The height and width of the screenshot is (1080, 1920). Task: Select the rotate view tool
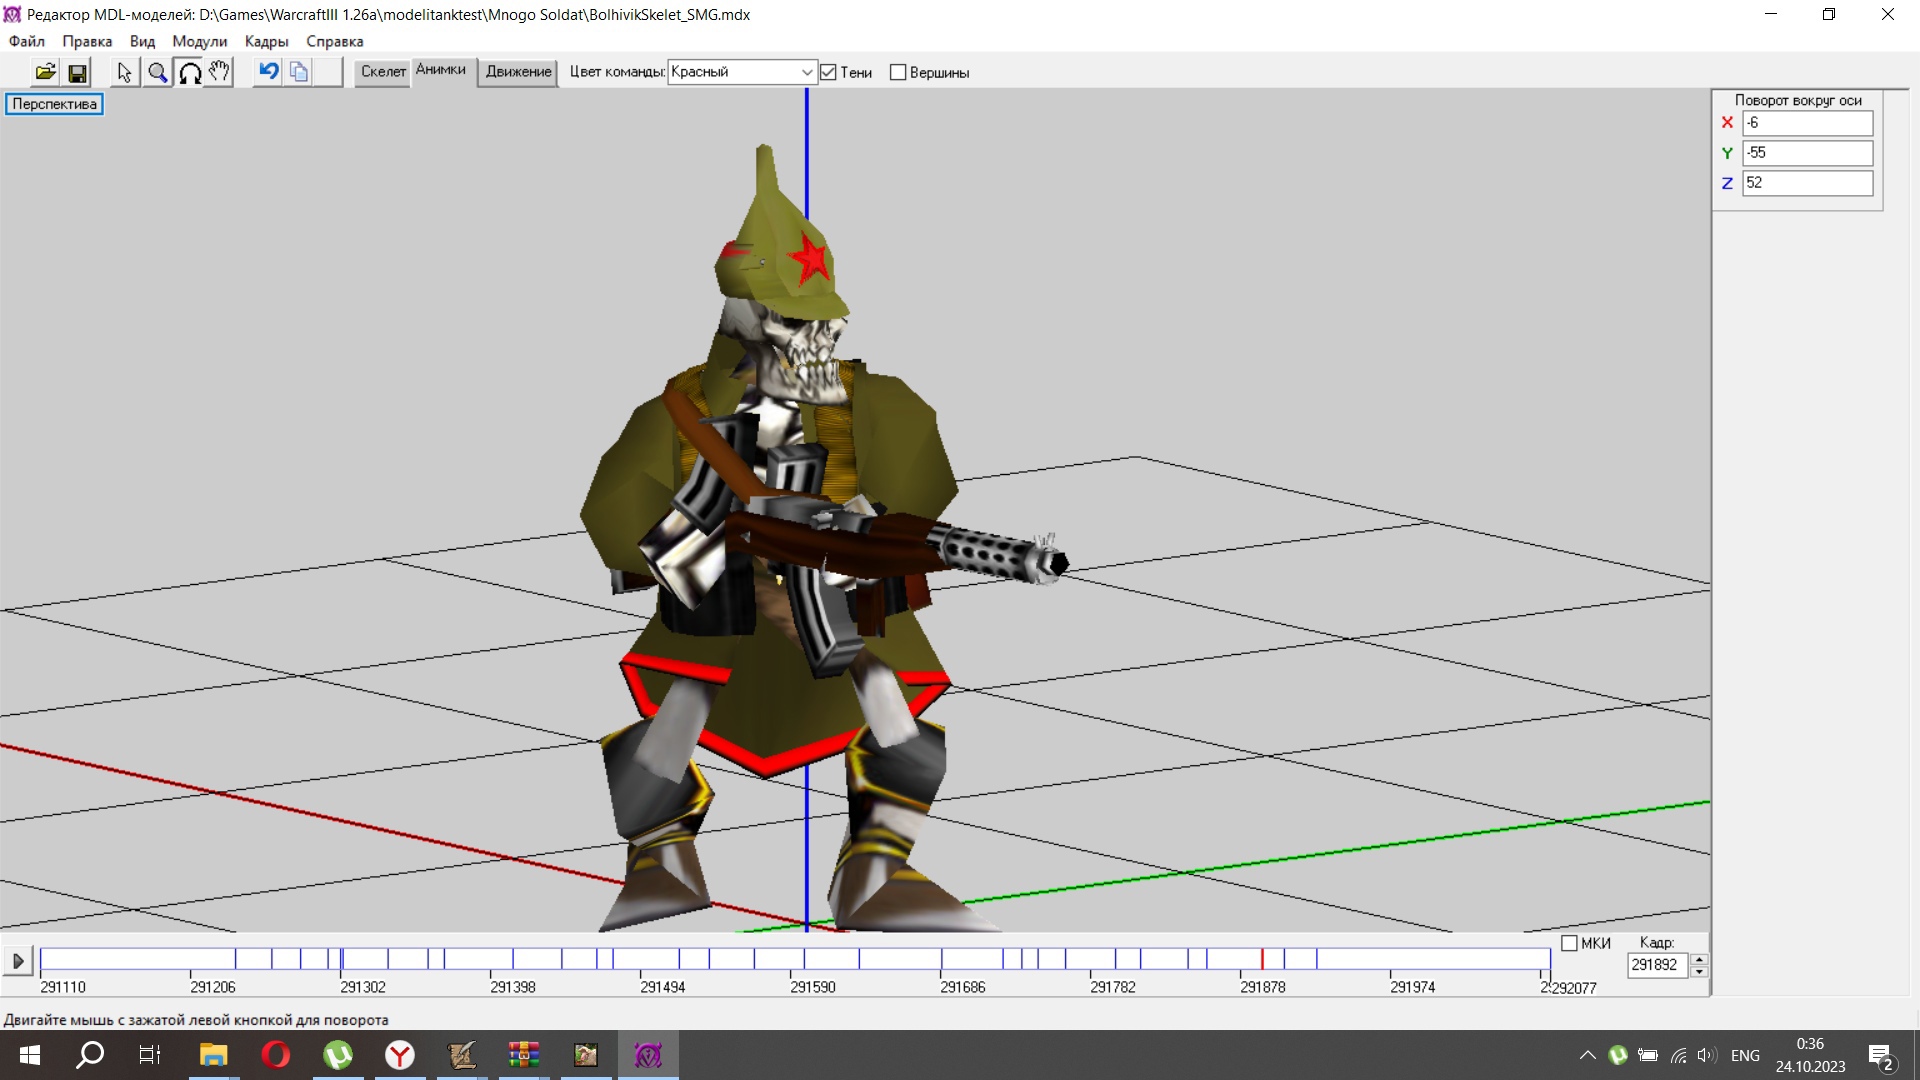coord(189,72)
